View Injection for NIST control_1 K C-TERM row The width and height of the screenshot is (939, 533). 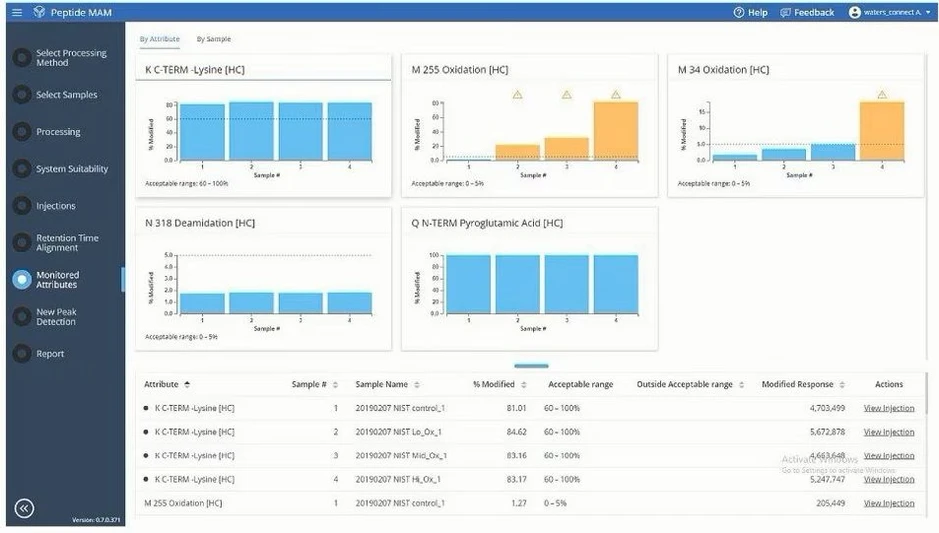tap(889, 408)
